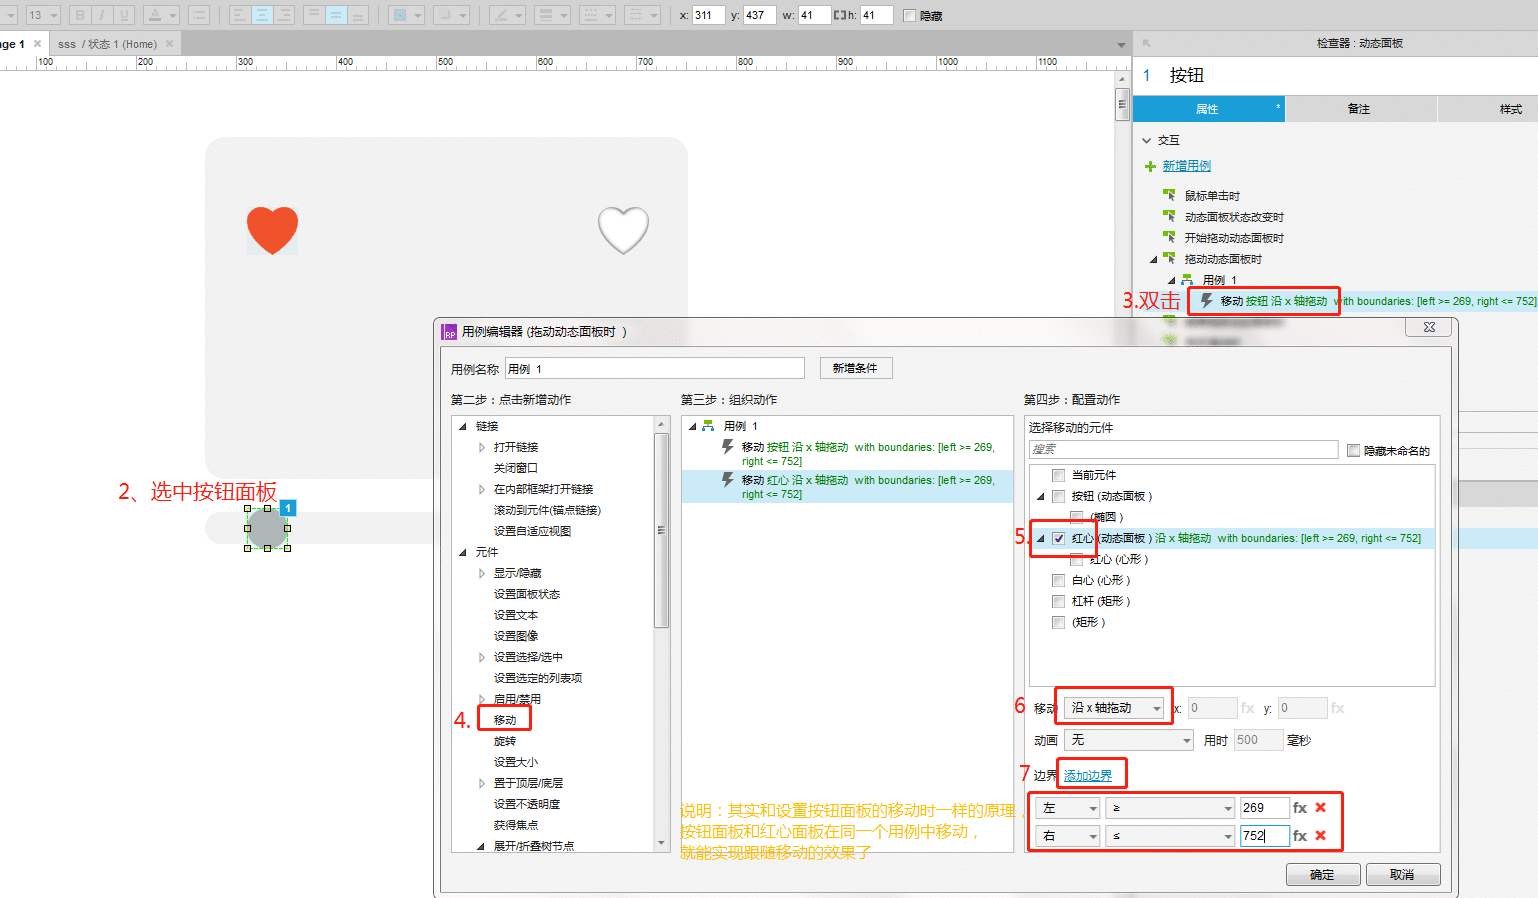Toggle italic text formatting in the toolbar

(x=102, y=15)
